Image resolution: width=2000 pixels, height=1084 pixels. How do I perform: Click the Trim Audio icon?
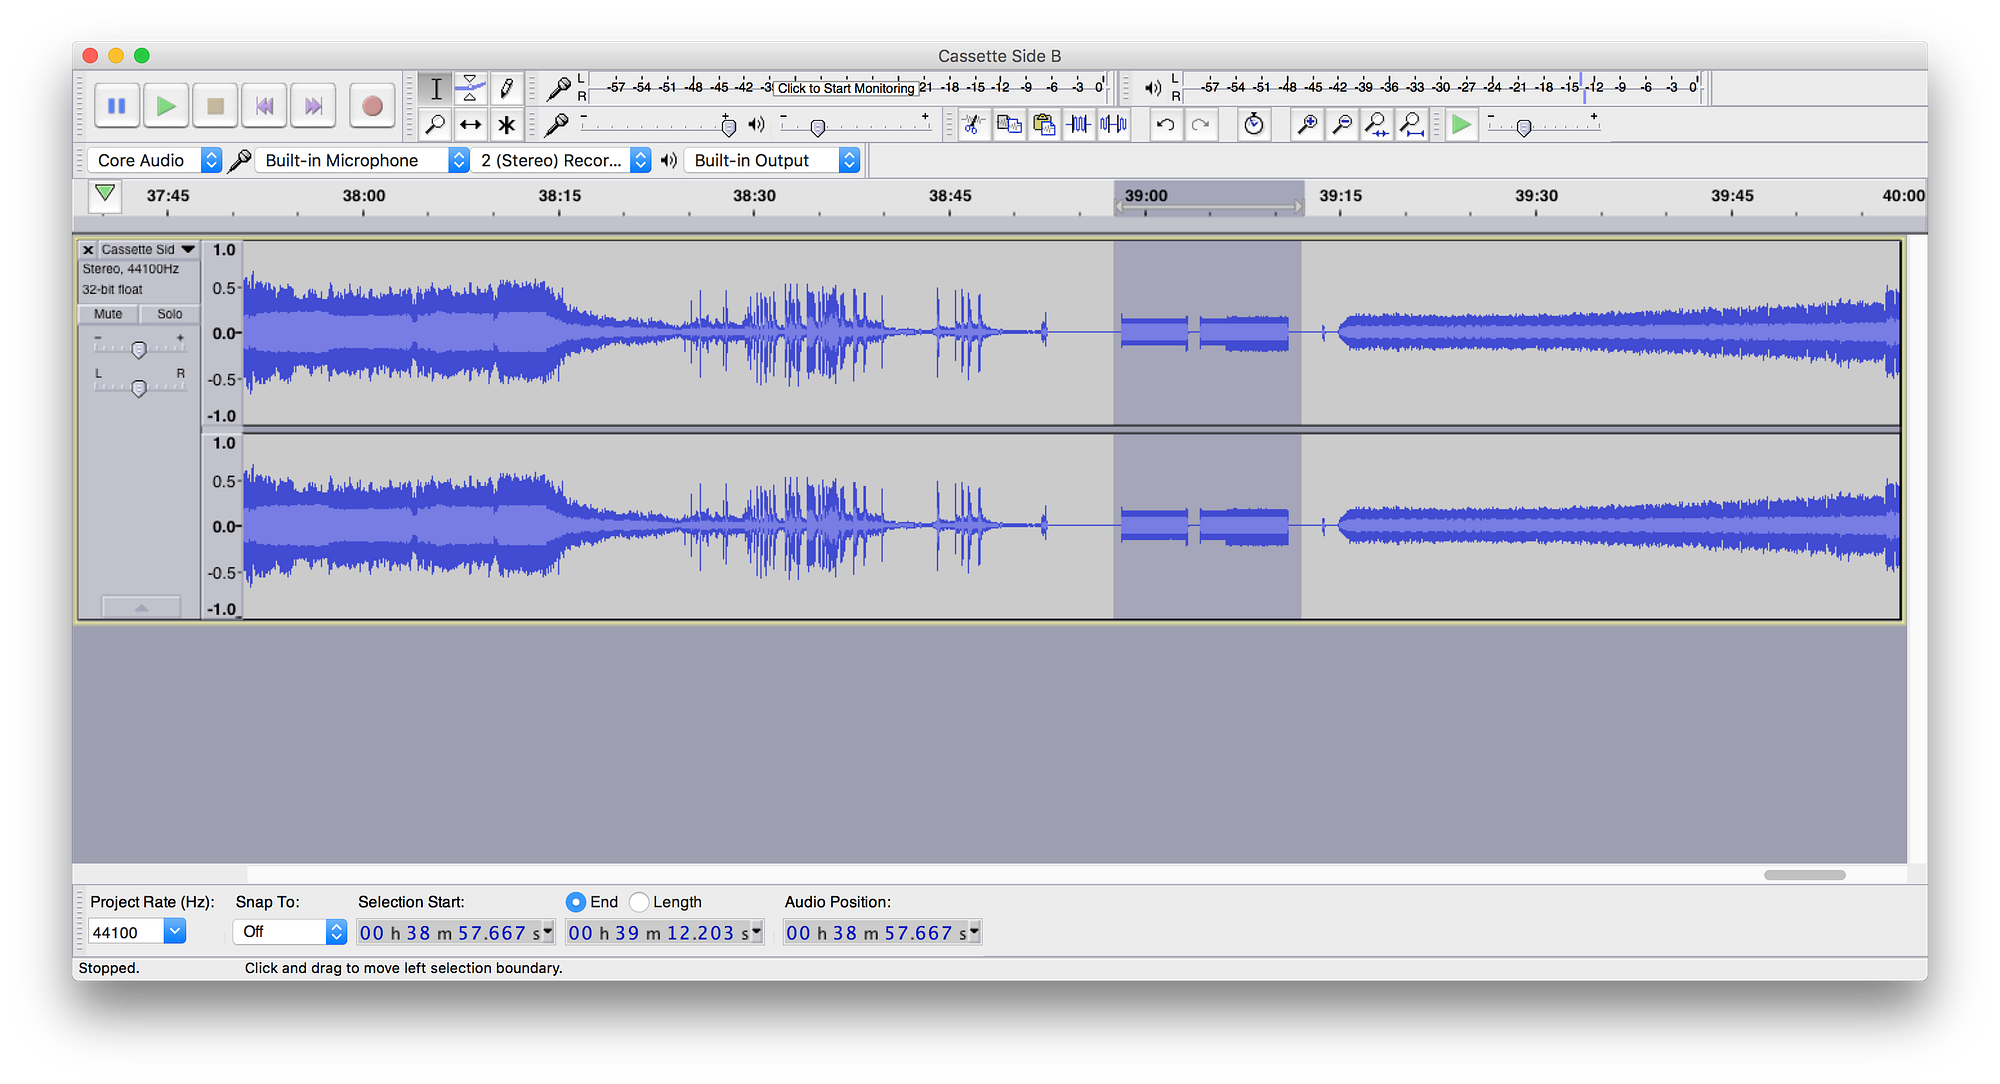[x=1080, y=125]
